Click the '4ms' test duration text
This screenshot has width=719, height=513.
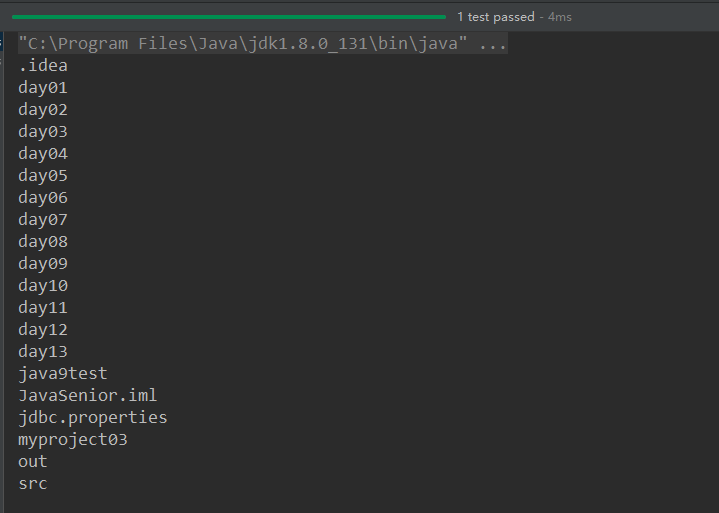point(559,17)
